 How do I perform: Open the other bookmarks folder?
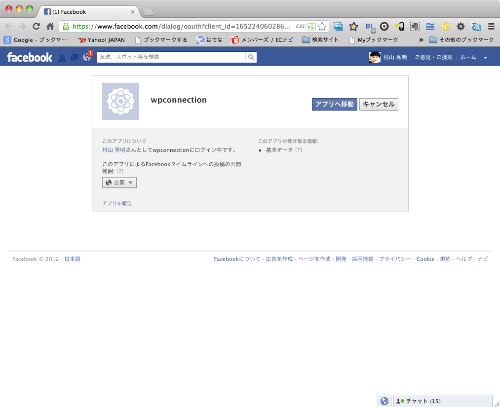(461, 40)
